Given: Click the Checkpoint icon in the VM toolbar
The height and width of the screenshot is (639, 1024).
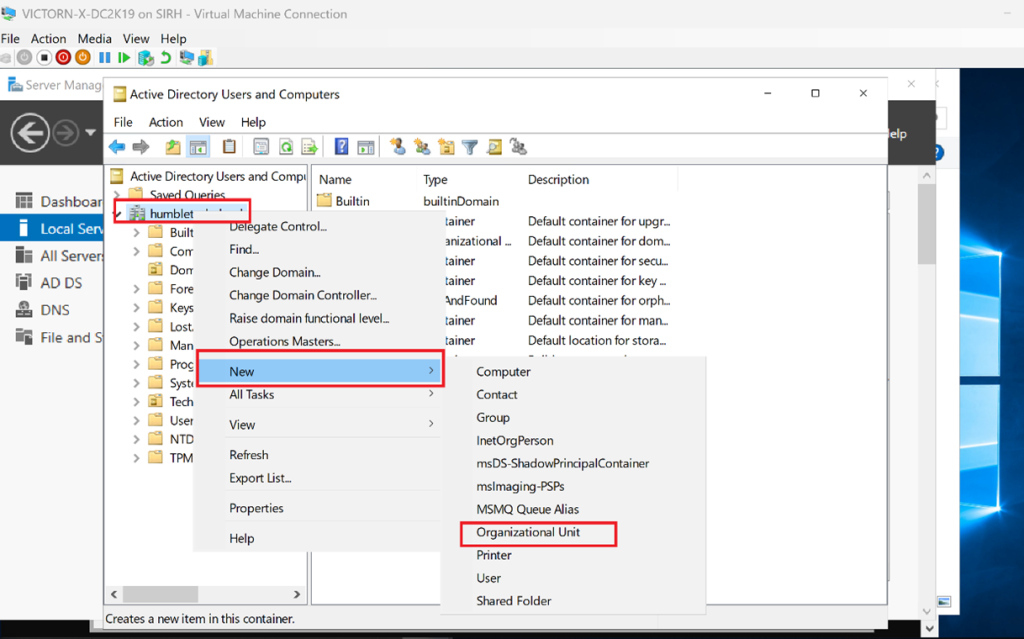Looking at the screenshot, I should pos(145,58).
